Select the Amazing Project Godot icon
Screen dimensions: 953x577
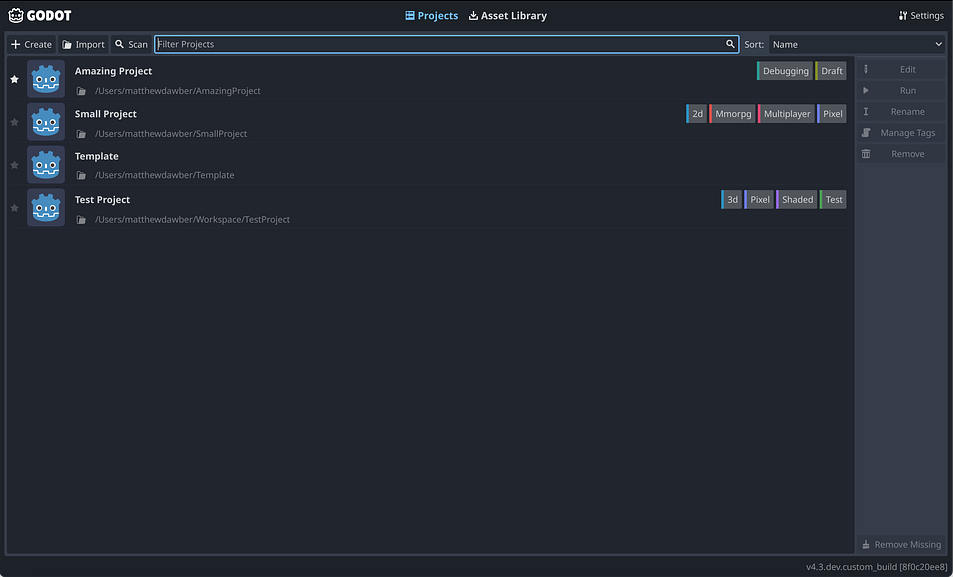point(46,79)
